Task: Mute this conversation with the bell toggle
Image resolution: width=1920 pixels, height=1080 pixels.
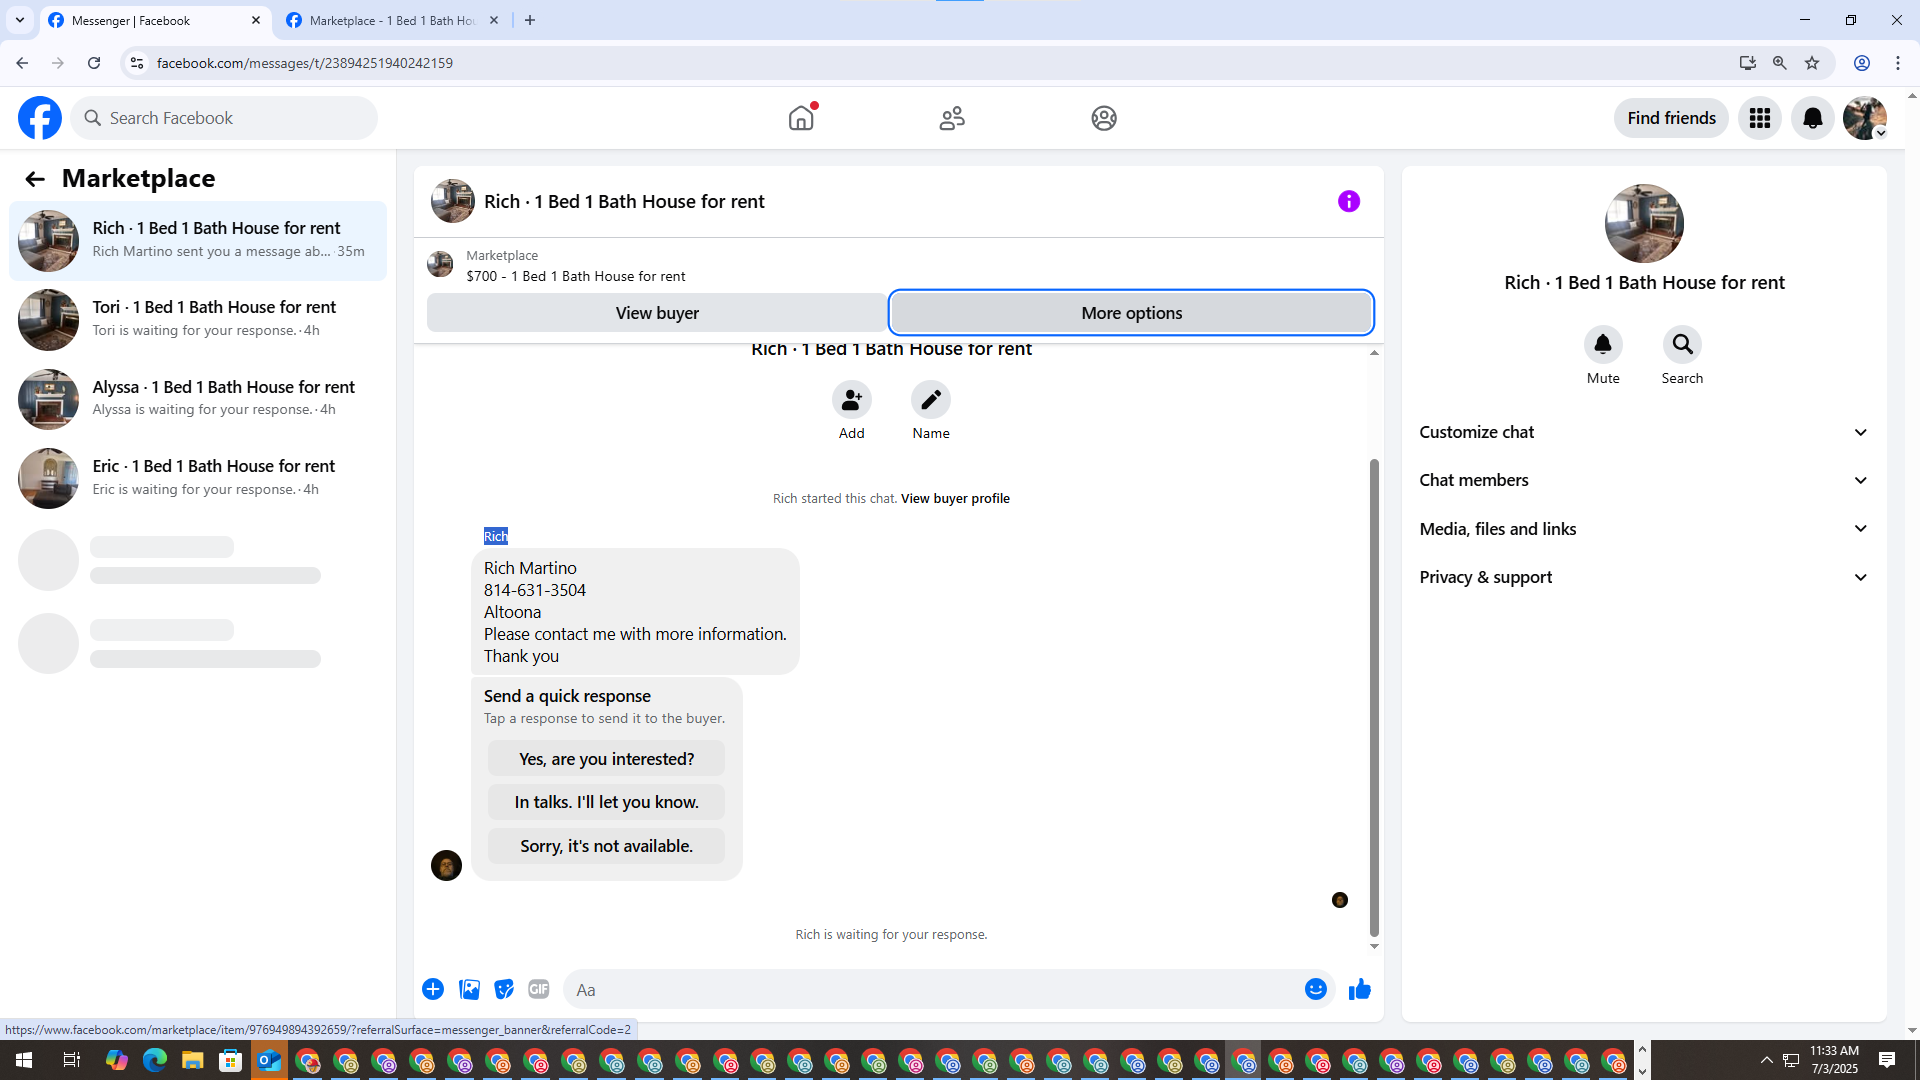Action: 1602,345
